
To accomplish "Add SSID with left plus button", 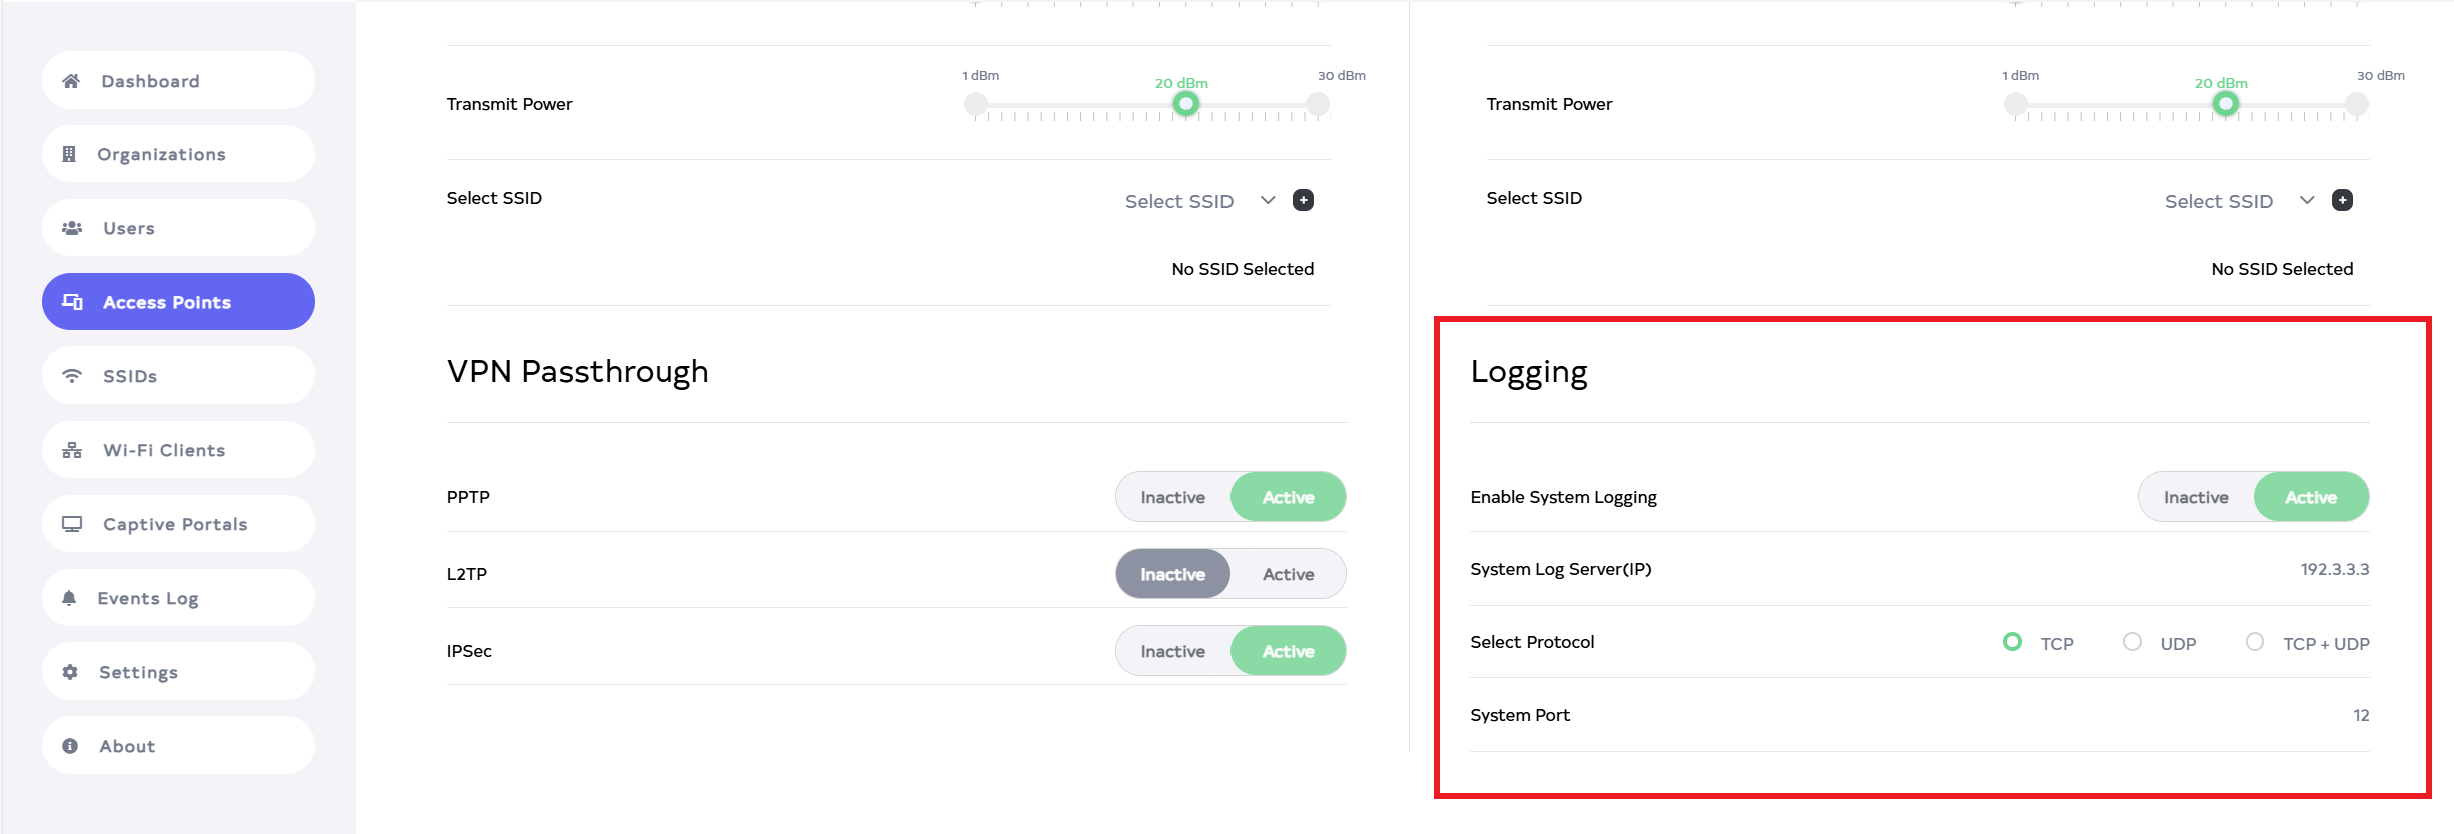I will click(x=1303, y=200).
